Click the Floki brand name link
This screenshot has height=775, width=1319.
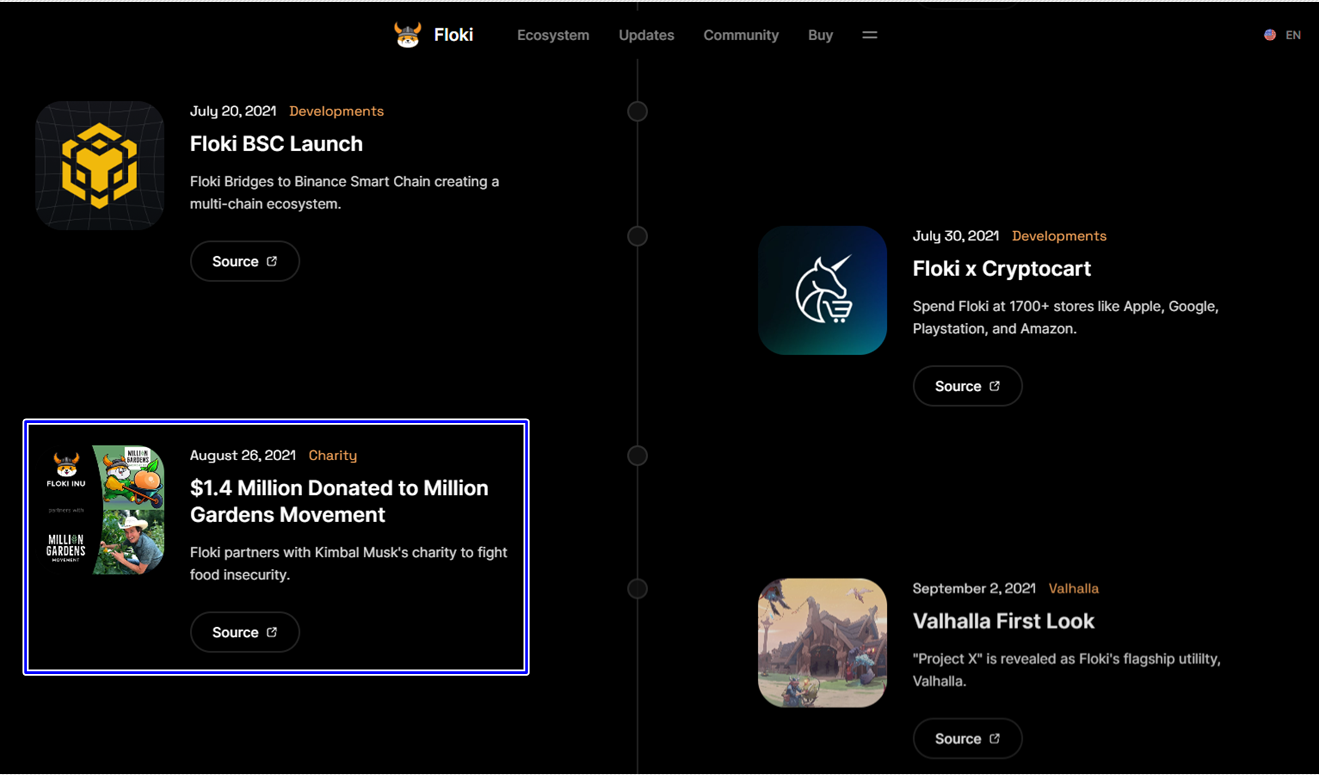[x=453, y=35]
